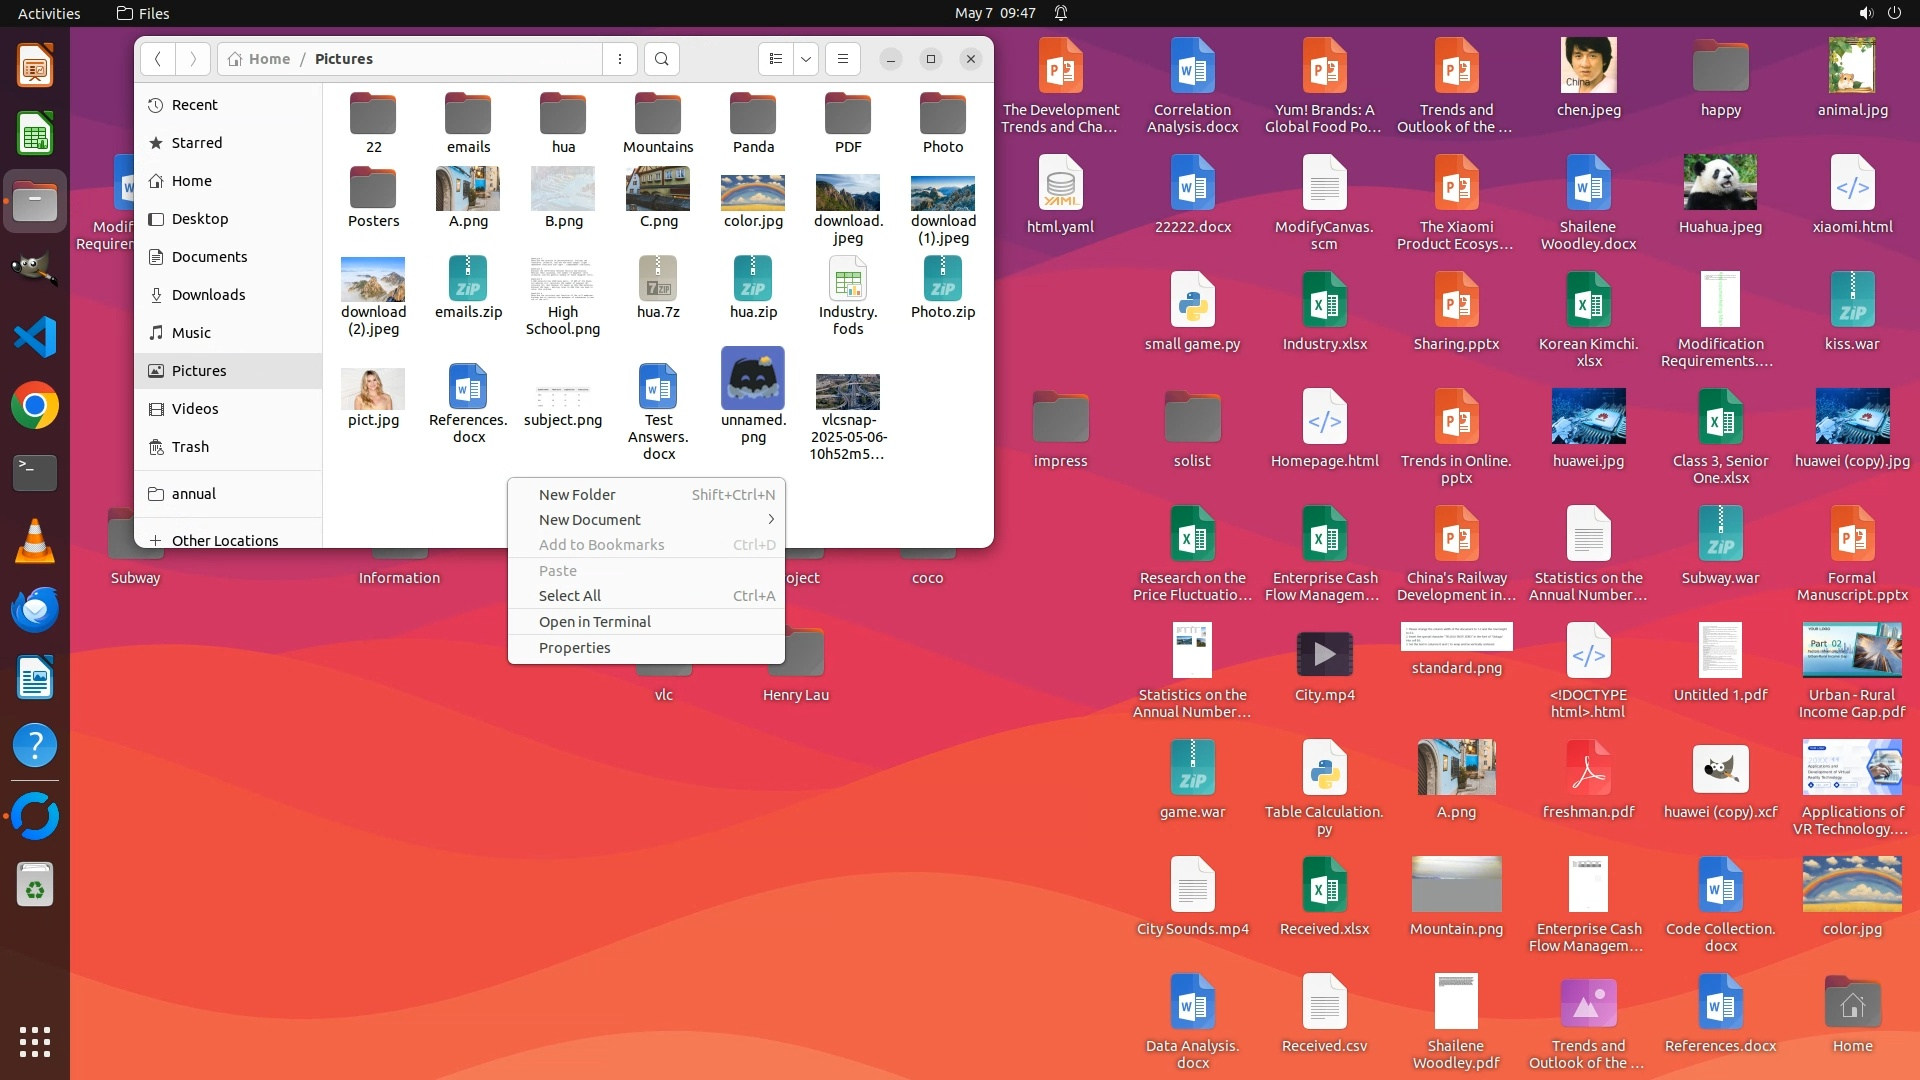Open Downloads in the sidebar
The width and height of the screenshot is (1920, 1080).
208,294
